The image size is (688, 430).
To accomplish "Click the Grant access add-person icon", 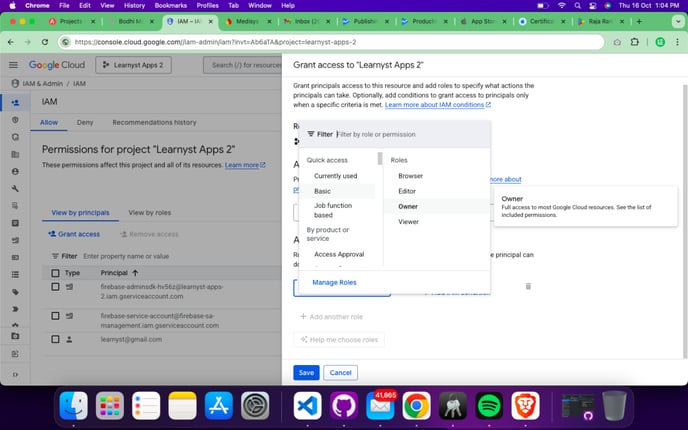I will (x=53, y=234).
